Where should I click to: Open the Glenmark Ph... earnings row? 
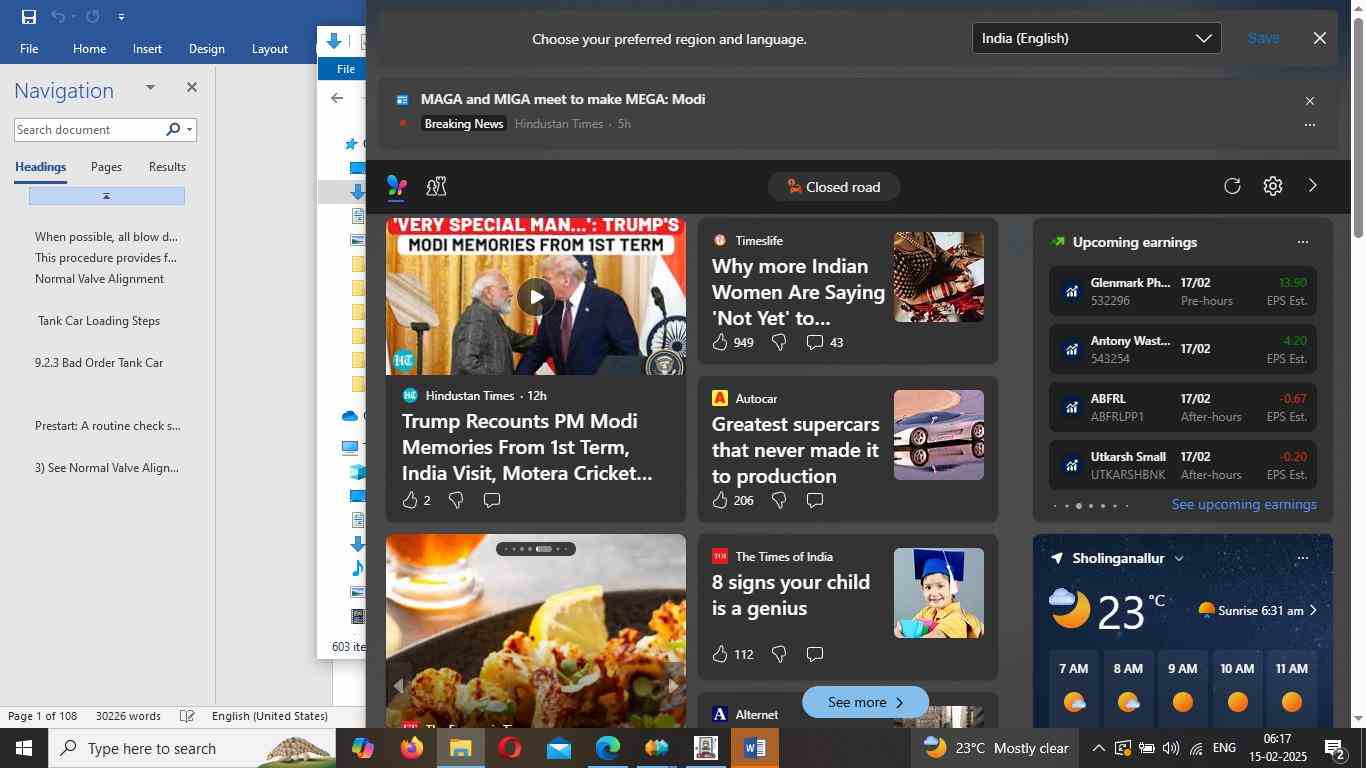(x=1182, y=292)
